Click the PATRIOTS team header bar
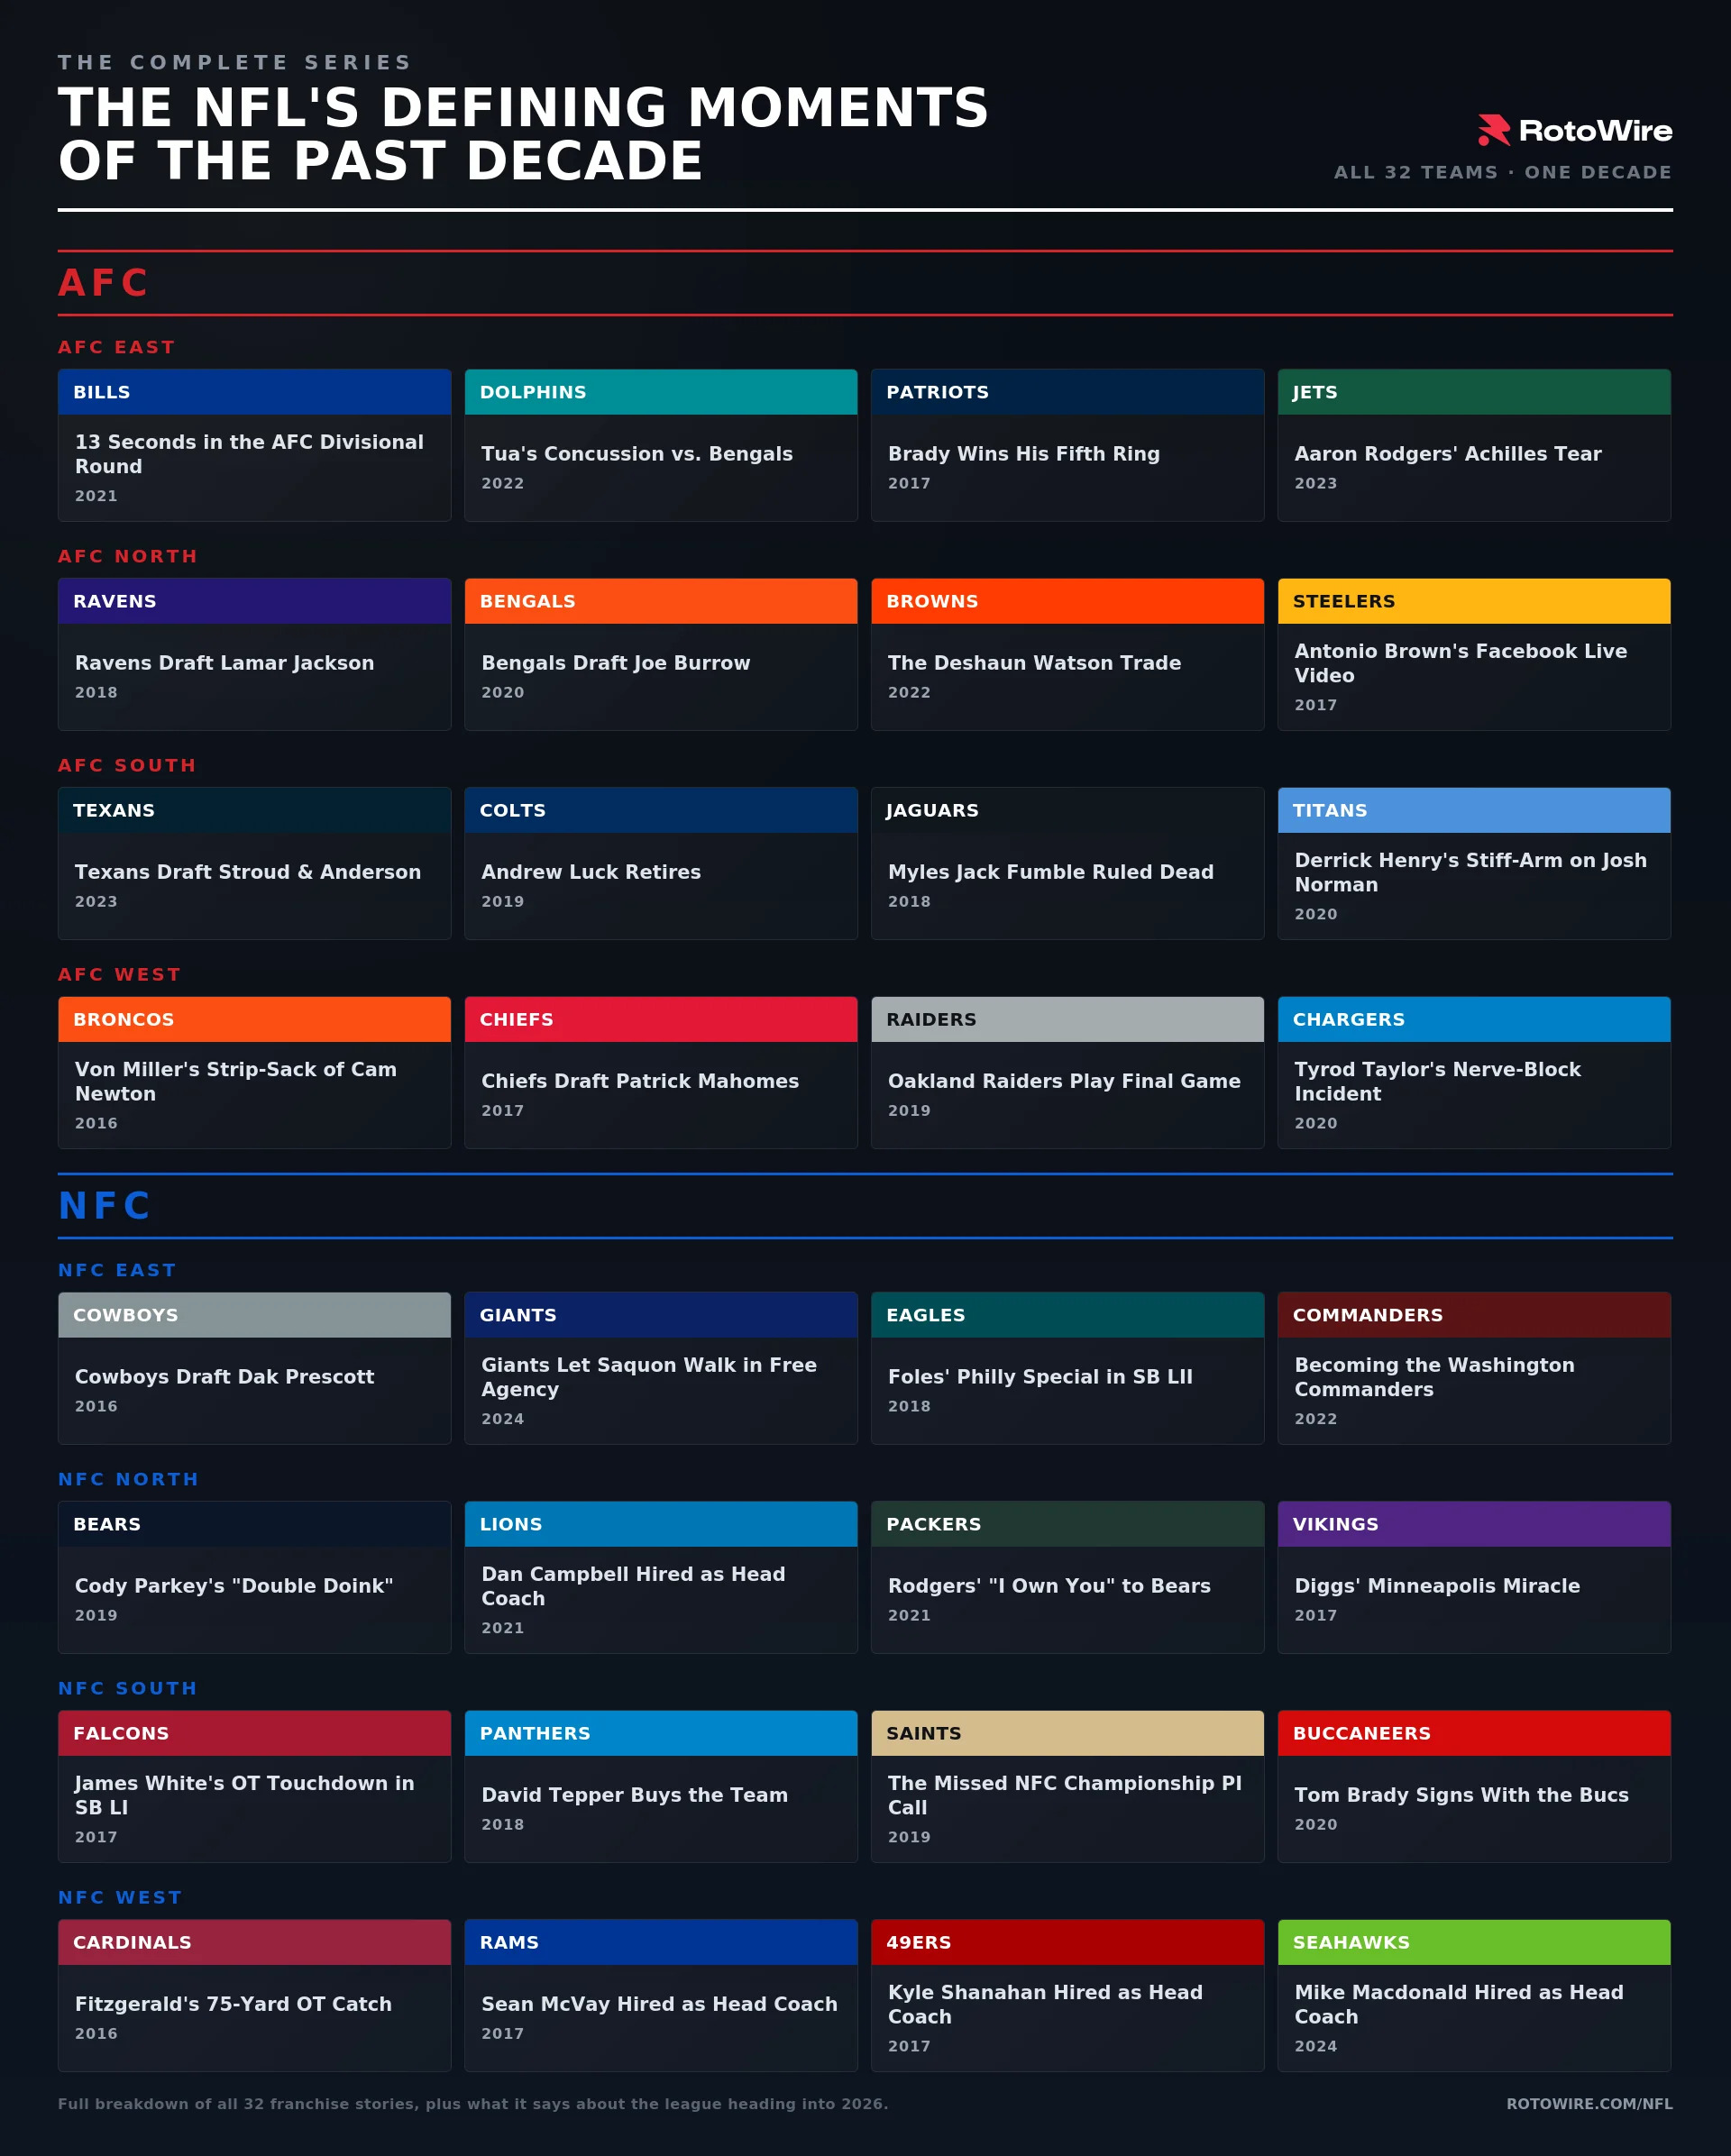Viewport: 1731px width, 2156px height. pos(1067,392)
